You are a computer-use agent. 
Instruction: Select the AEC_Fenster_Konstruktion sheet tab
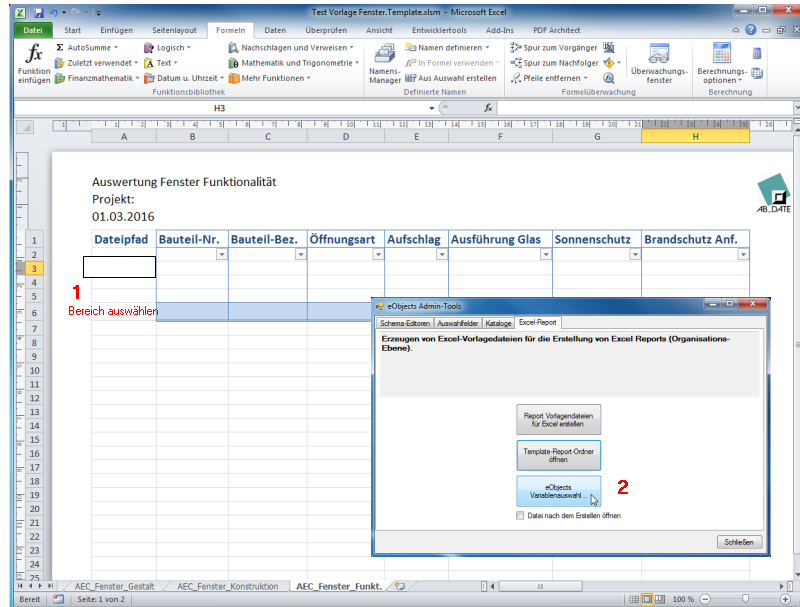point(228,587)
